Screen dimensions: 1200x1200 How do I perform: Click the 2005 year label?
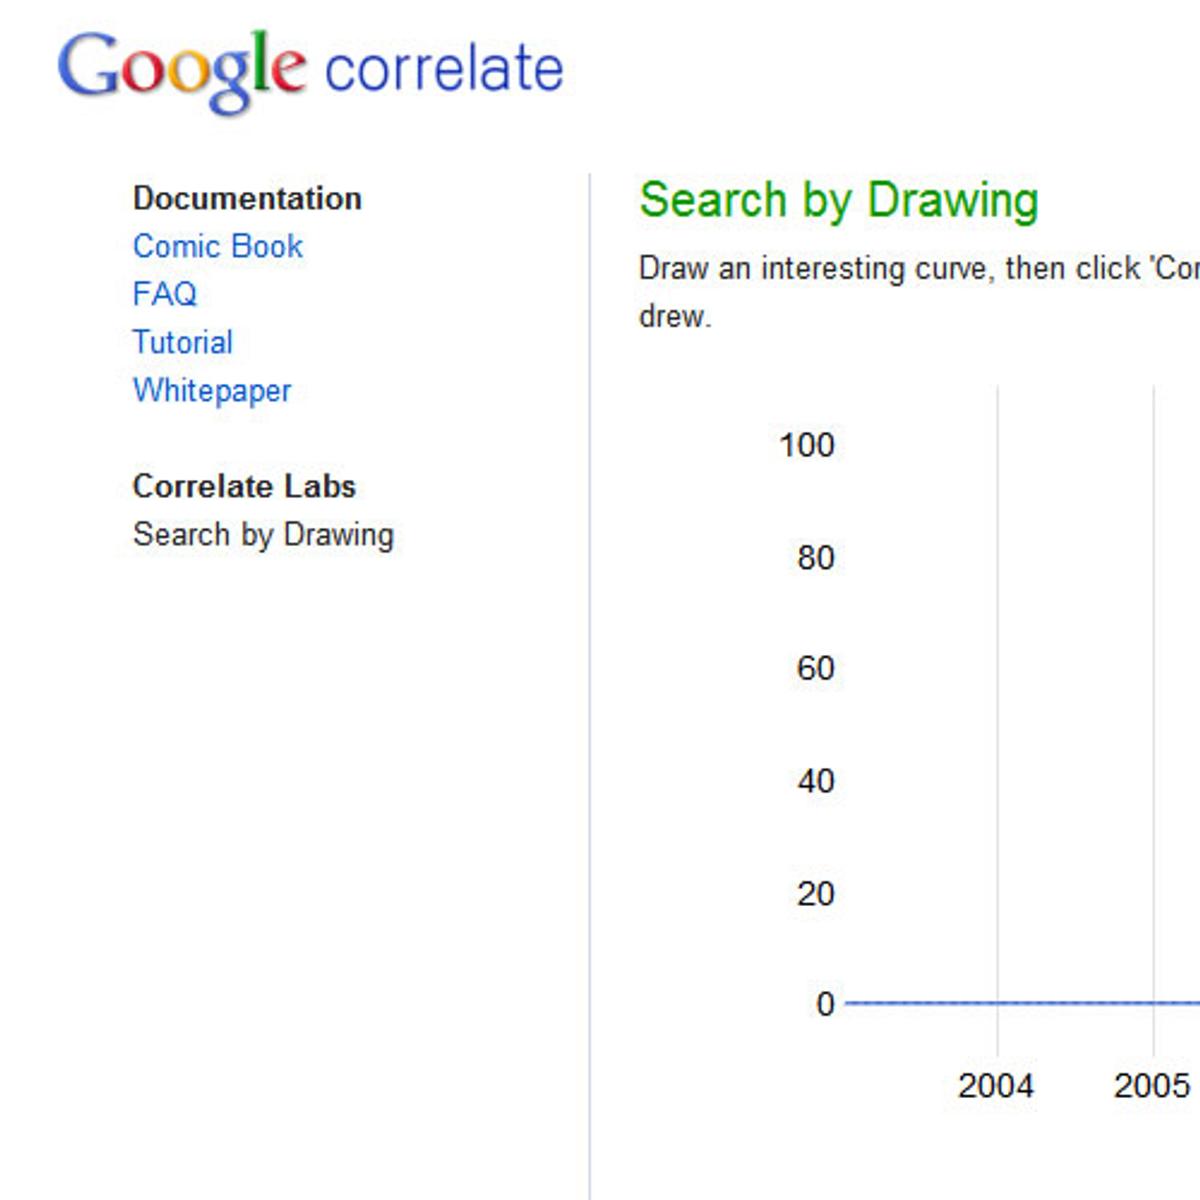pyautogui.click(x=1152, y=1086)
